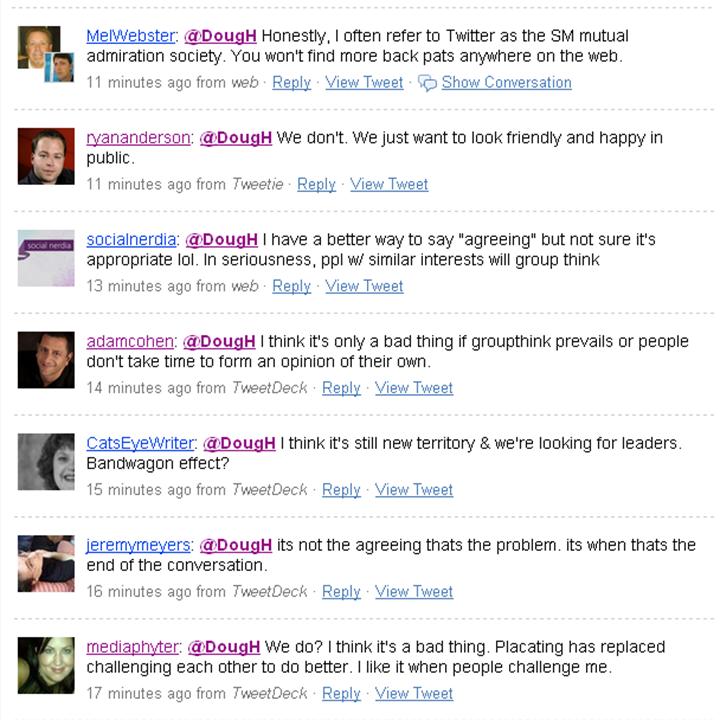Reply to adamcohen's tweet
The height and width of the screenshot is (720, 720).
[341, 388]
